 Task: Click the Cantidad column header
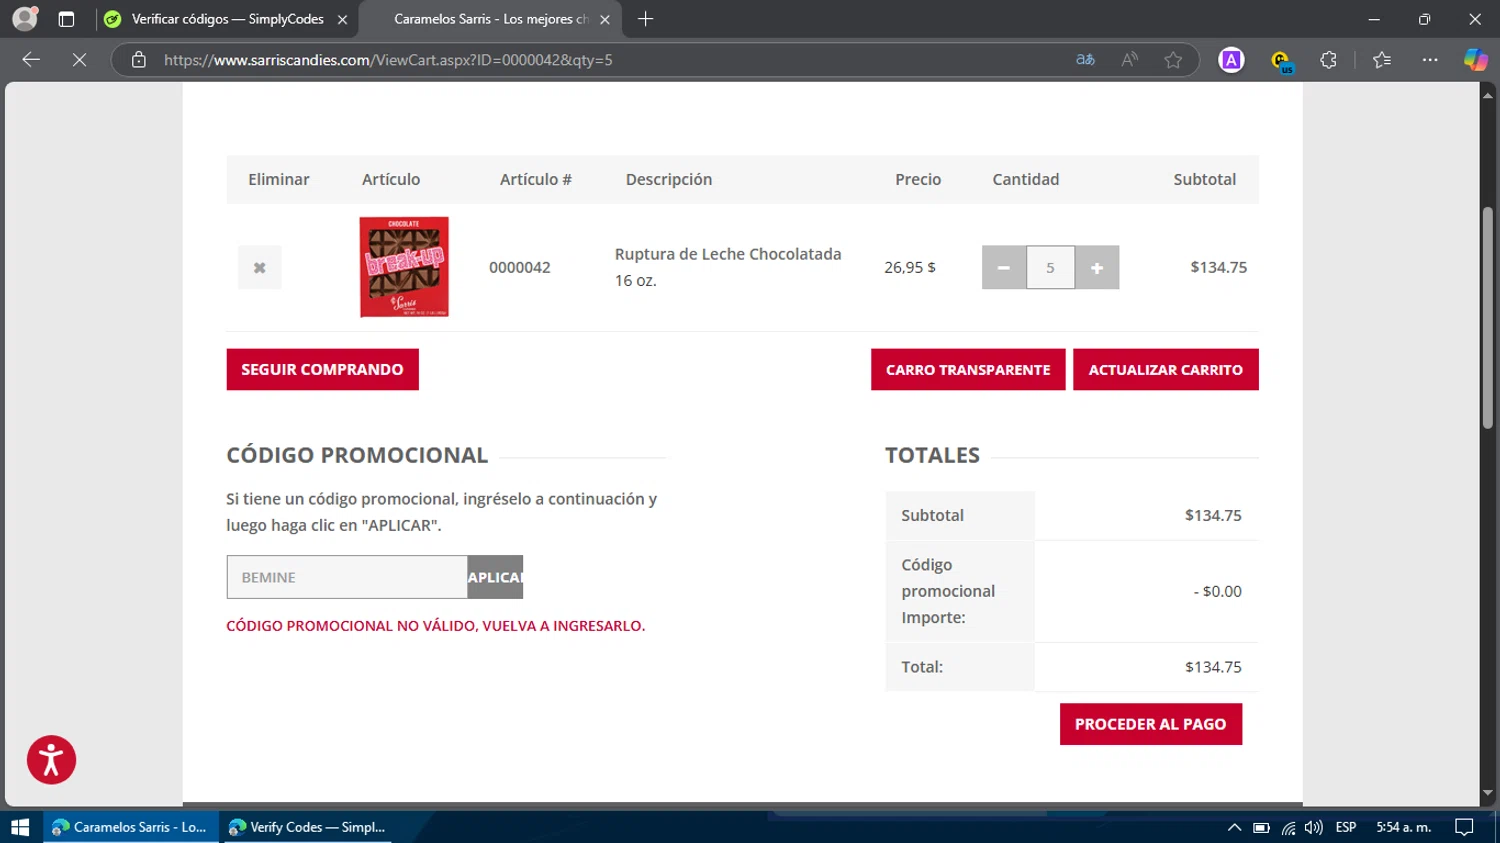[x=1025, y=179]
